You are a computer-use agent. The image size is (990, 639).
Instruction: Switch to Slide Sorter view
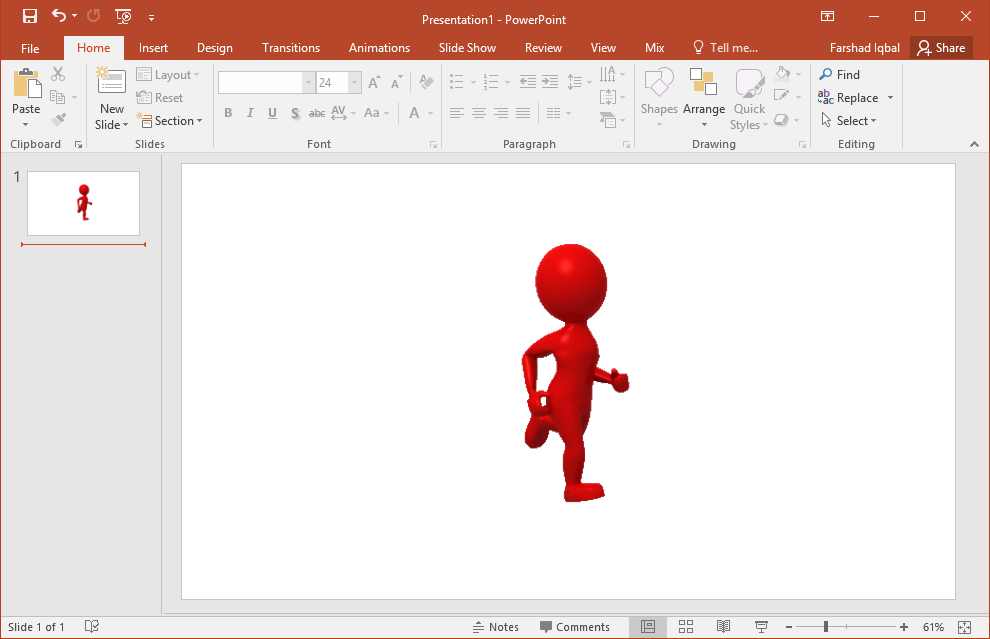click(x=686, y=627)
